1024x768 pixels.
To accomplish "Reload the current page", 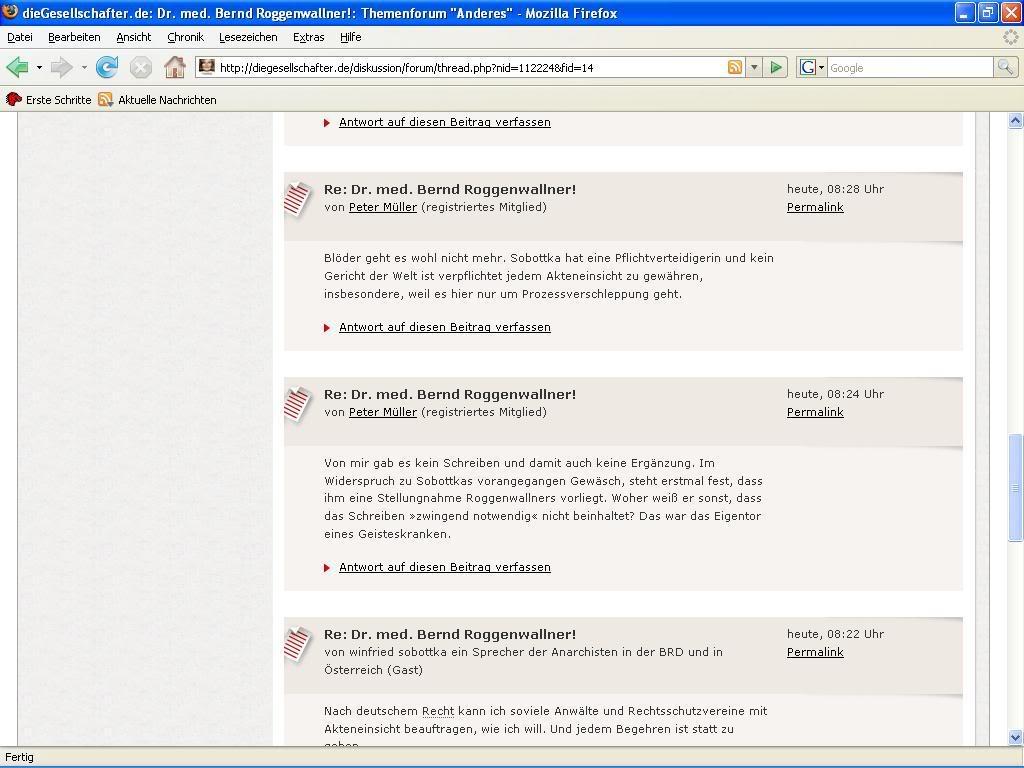I will click(x=107, y=68).
